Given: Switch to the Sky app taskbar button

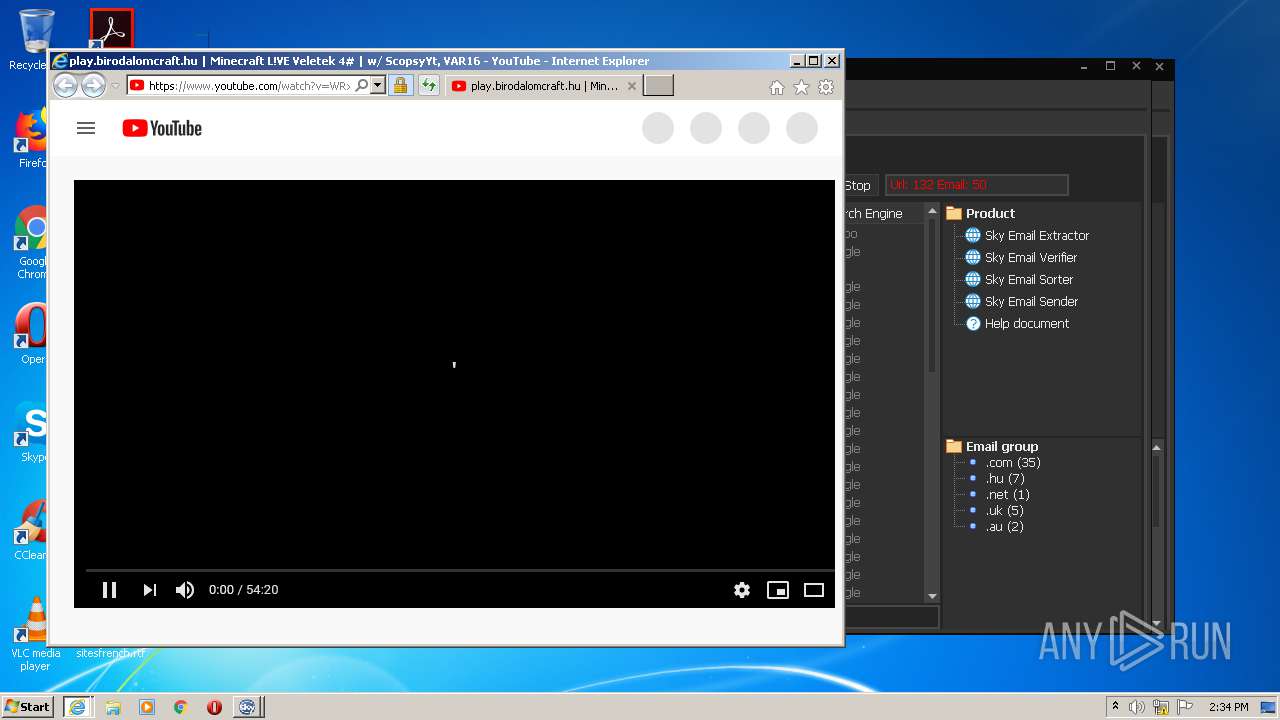Looking at the screenshot, I should point(247,707).
